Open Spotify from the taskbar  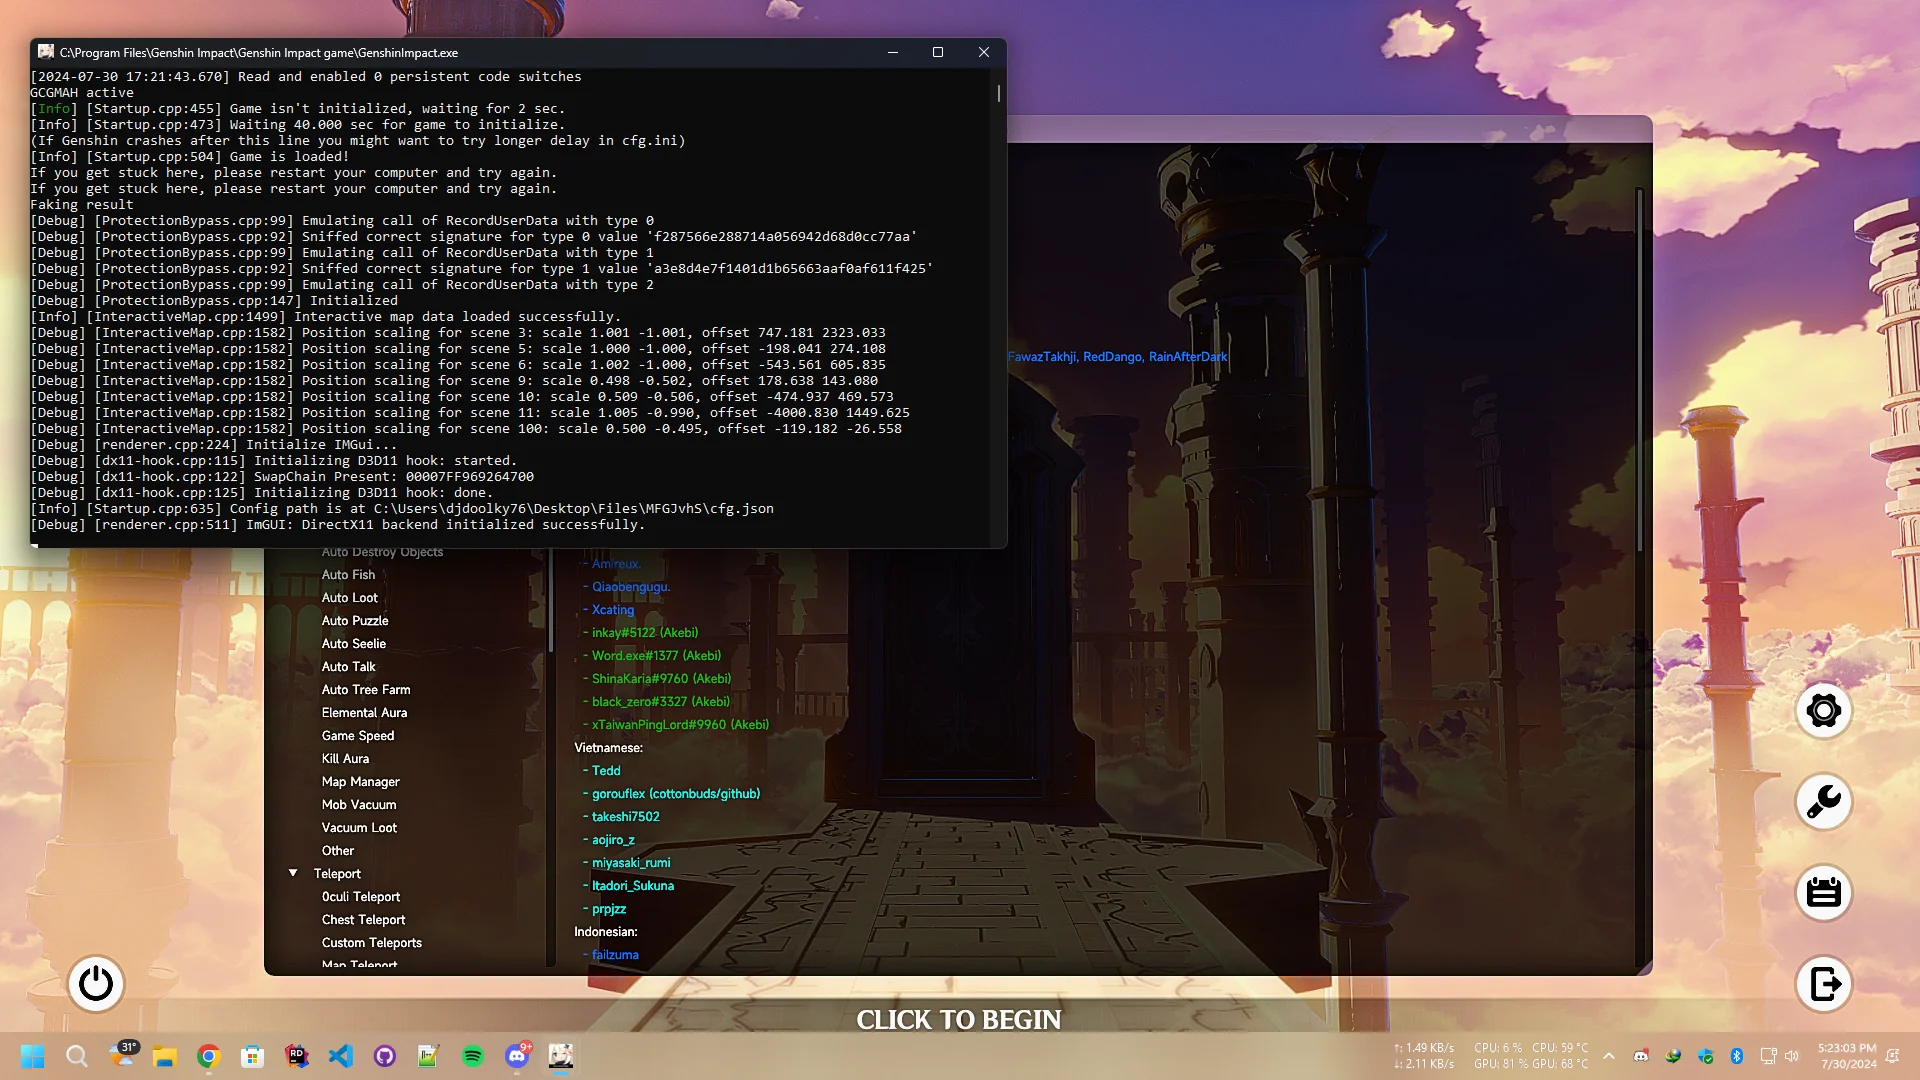473,1056
